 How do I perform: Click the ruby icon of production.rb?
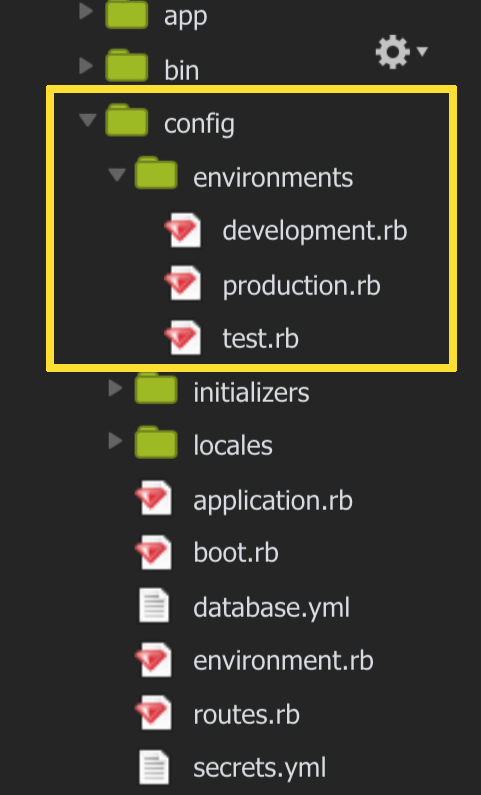click(183, 284)
